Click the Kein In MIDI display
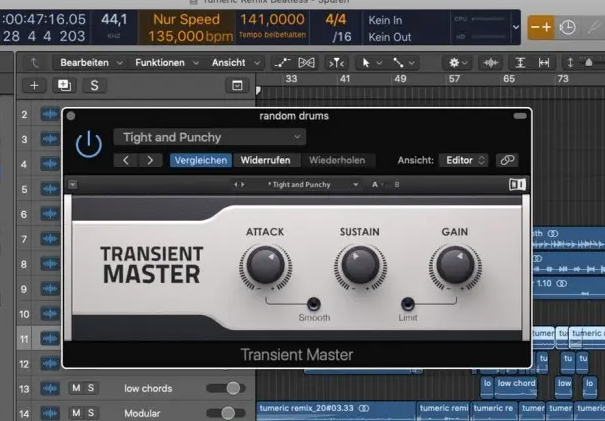The width and height of the screenshot is (605, 421). 385,20
